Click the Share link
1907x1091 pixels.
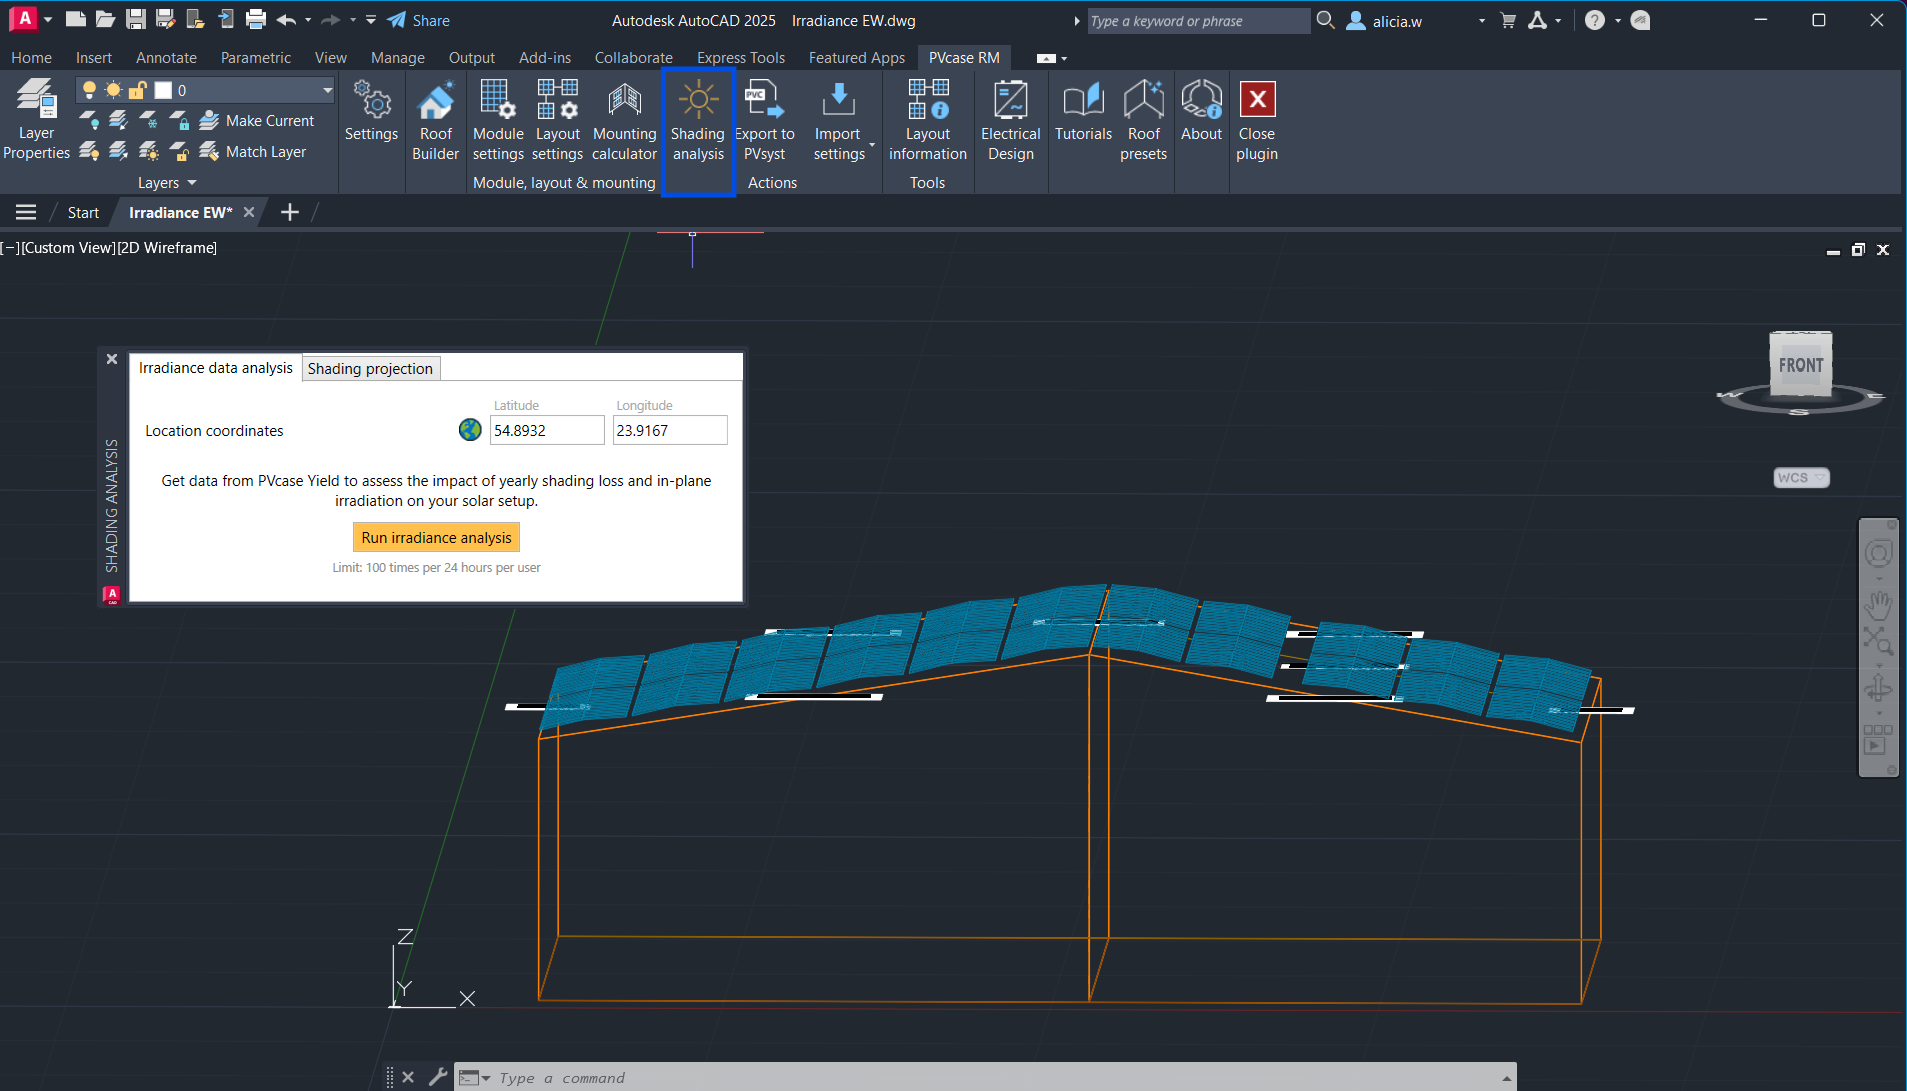coord(419,20)
